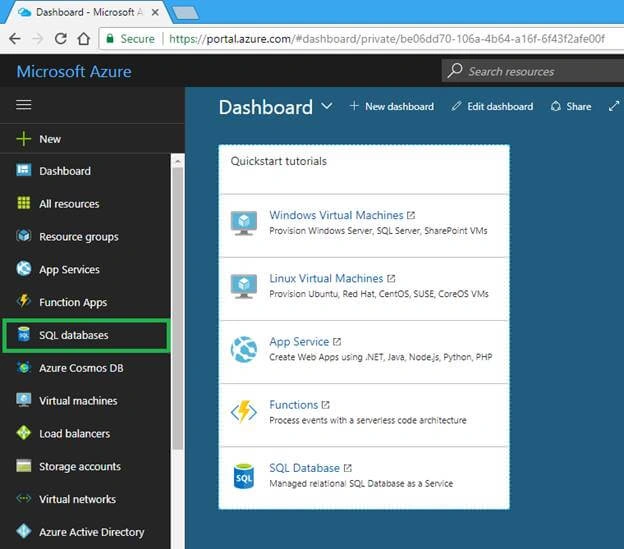Click the App Service tile icon
624x549 pixels.
[244, 349]
